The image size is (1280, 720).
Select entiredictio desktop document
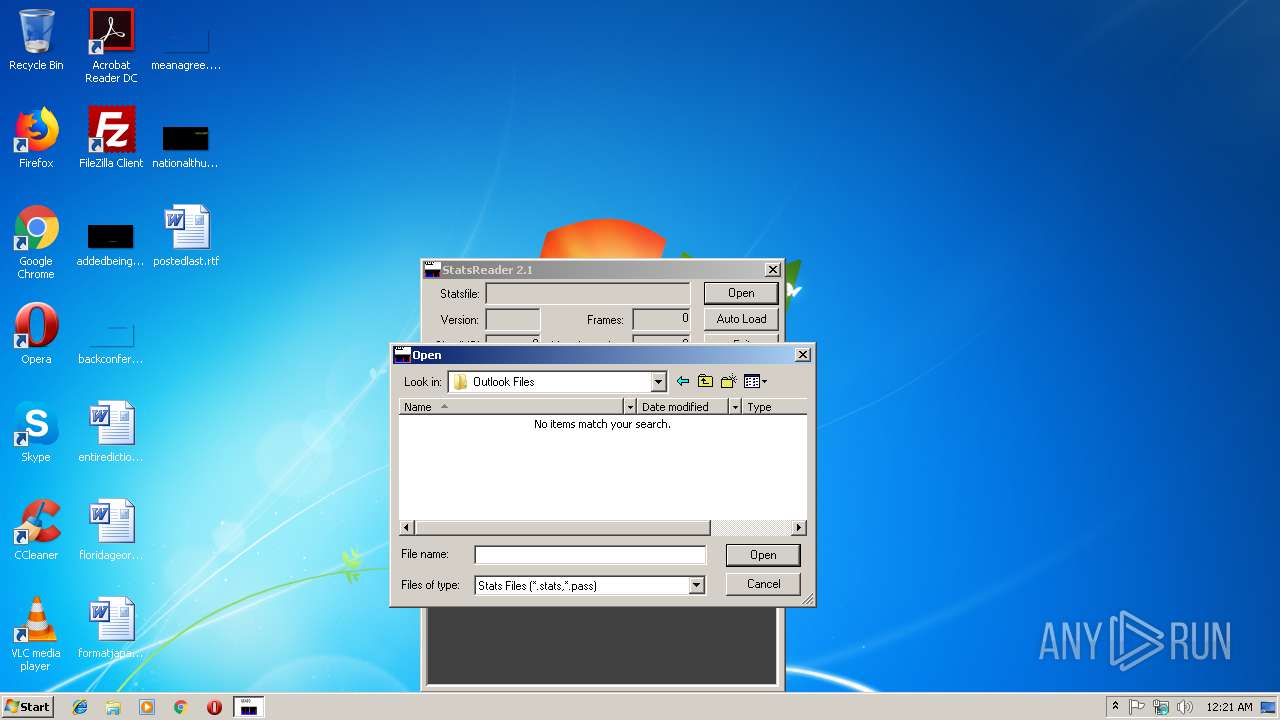111,432
